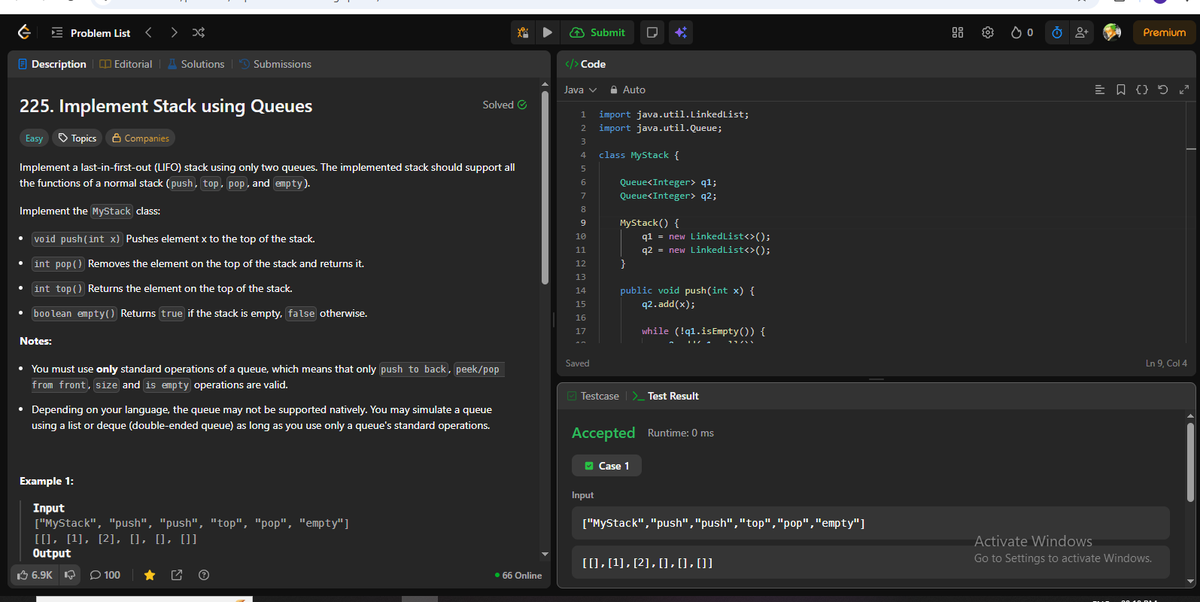Screen dimensions: 1200x602
Task: Open the settings gear icon
Action: (x=987, y=33)
